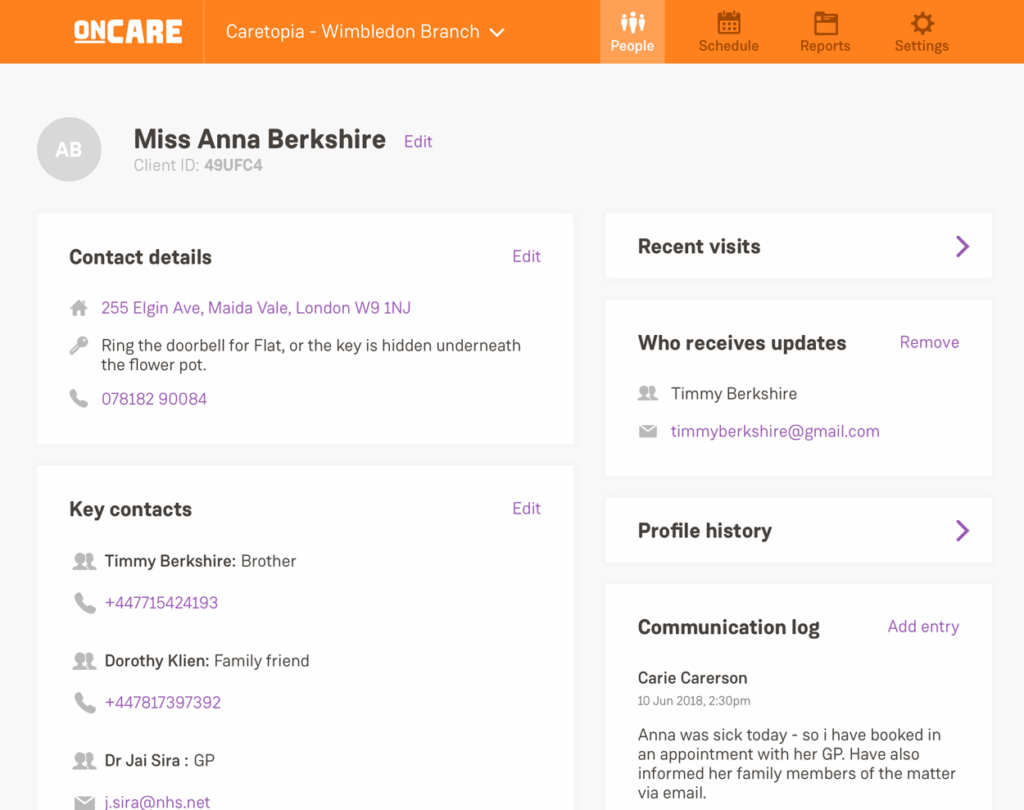Add entry to Communication log
This screenshot has height=810, width=1024.
pos(923,627)
